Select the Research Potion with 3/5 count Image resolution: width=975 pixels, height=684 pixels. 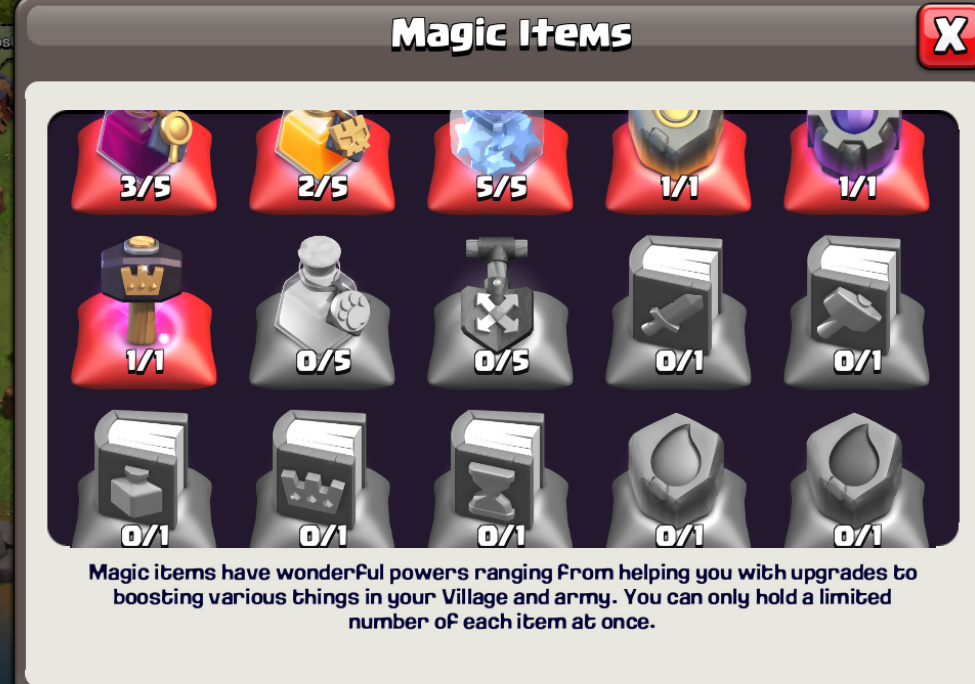(144, 162)
